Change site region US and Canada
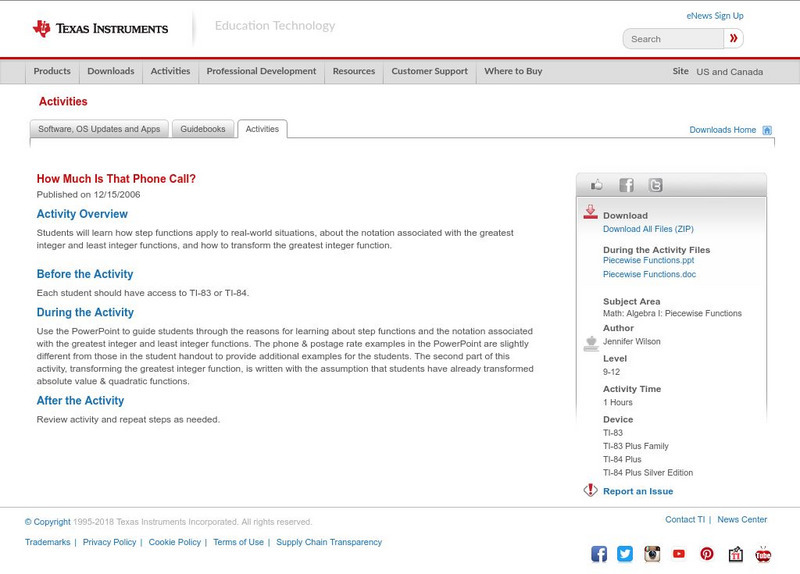 [730, 72]
